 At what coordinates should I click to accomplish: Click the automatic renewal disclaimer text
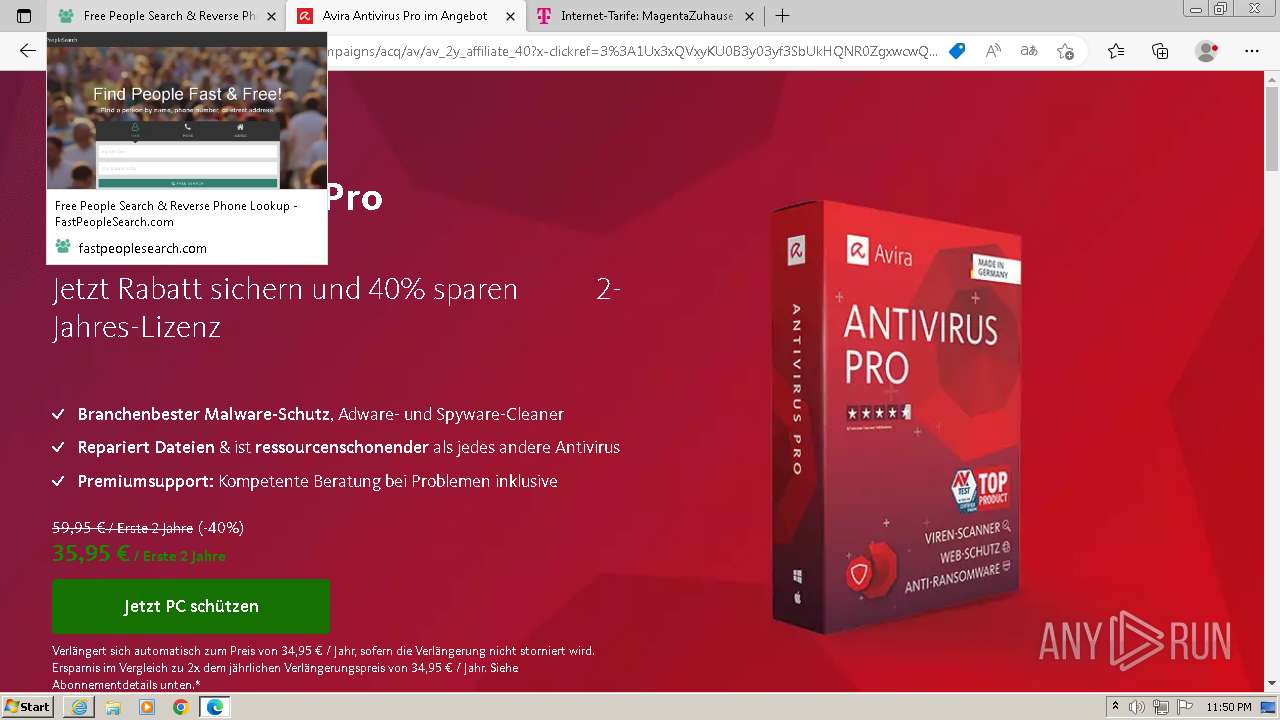pos(323,667)
